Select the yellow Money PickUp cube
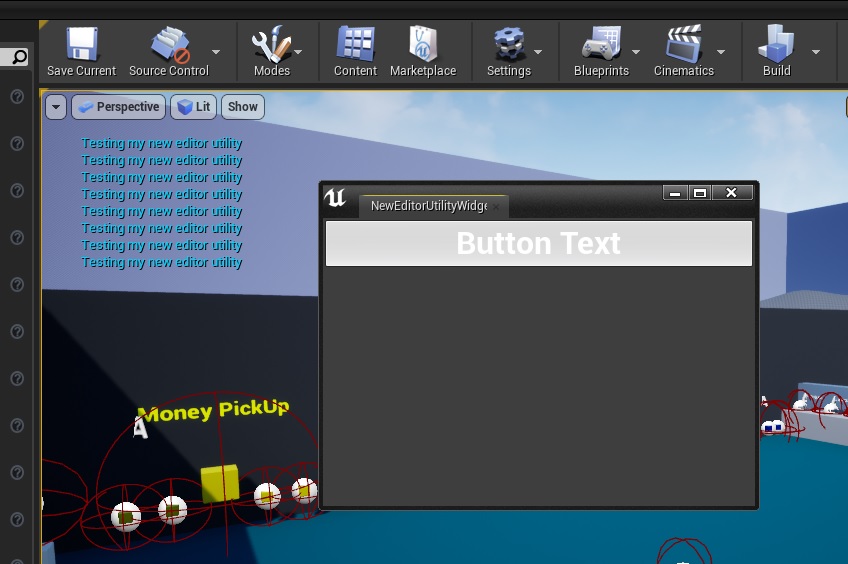Viewport: 848px width, 564px height. (x=220, y=484)
